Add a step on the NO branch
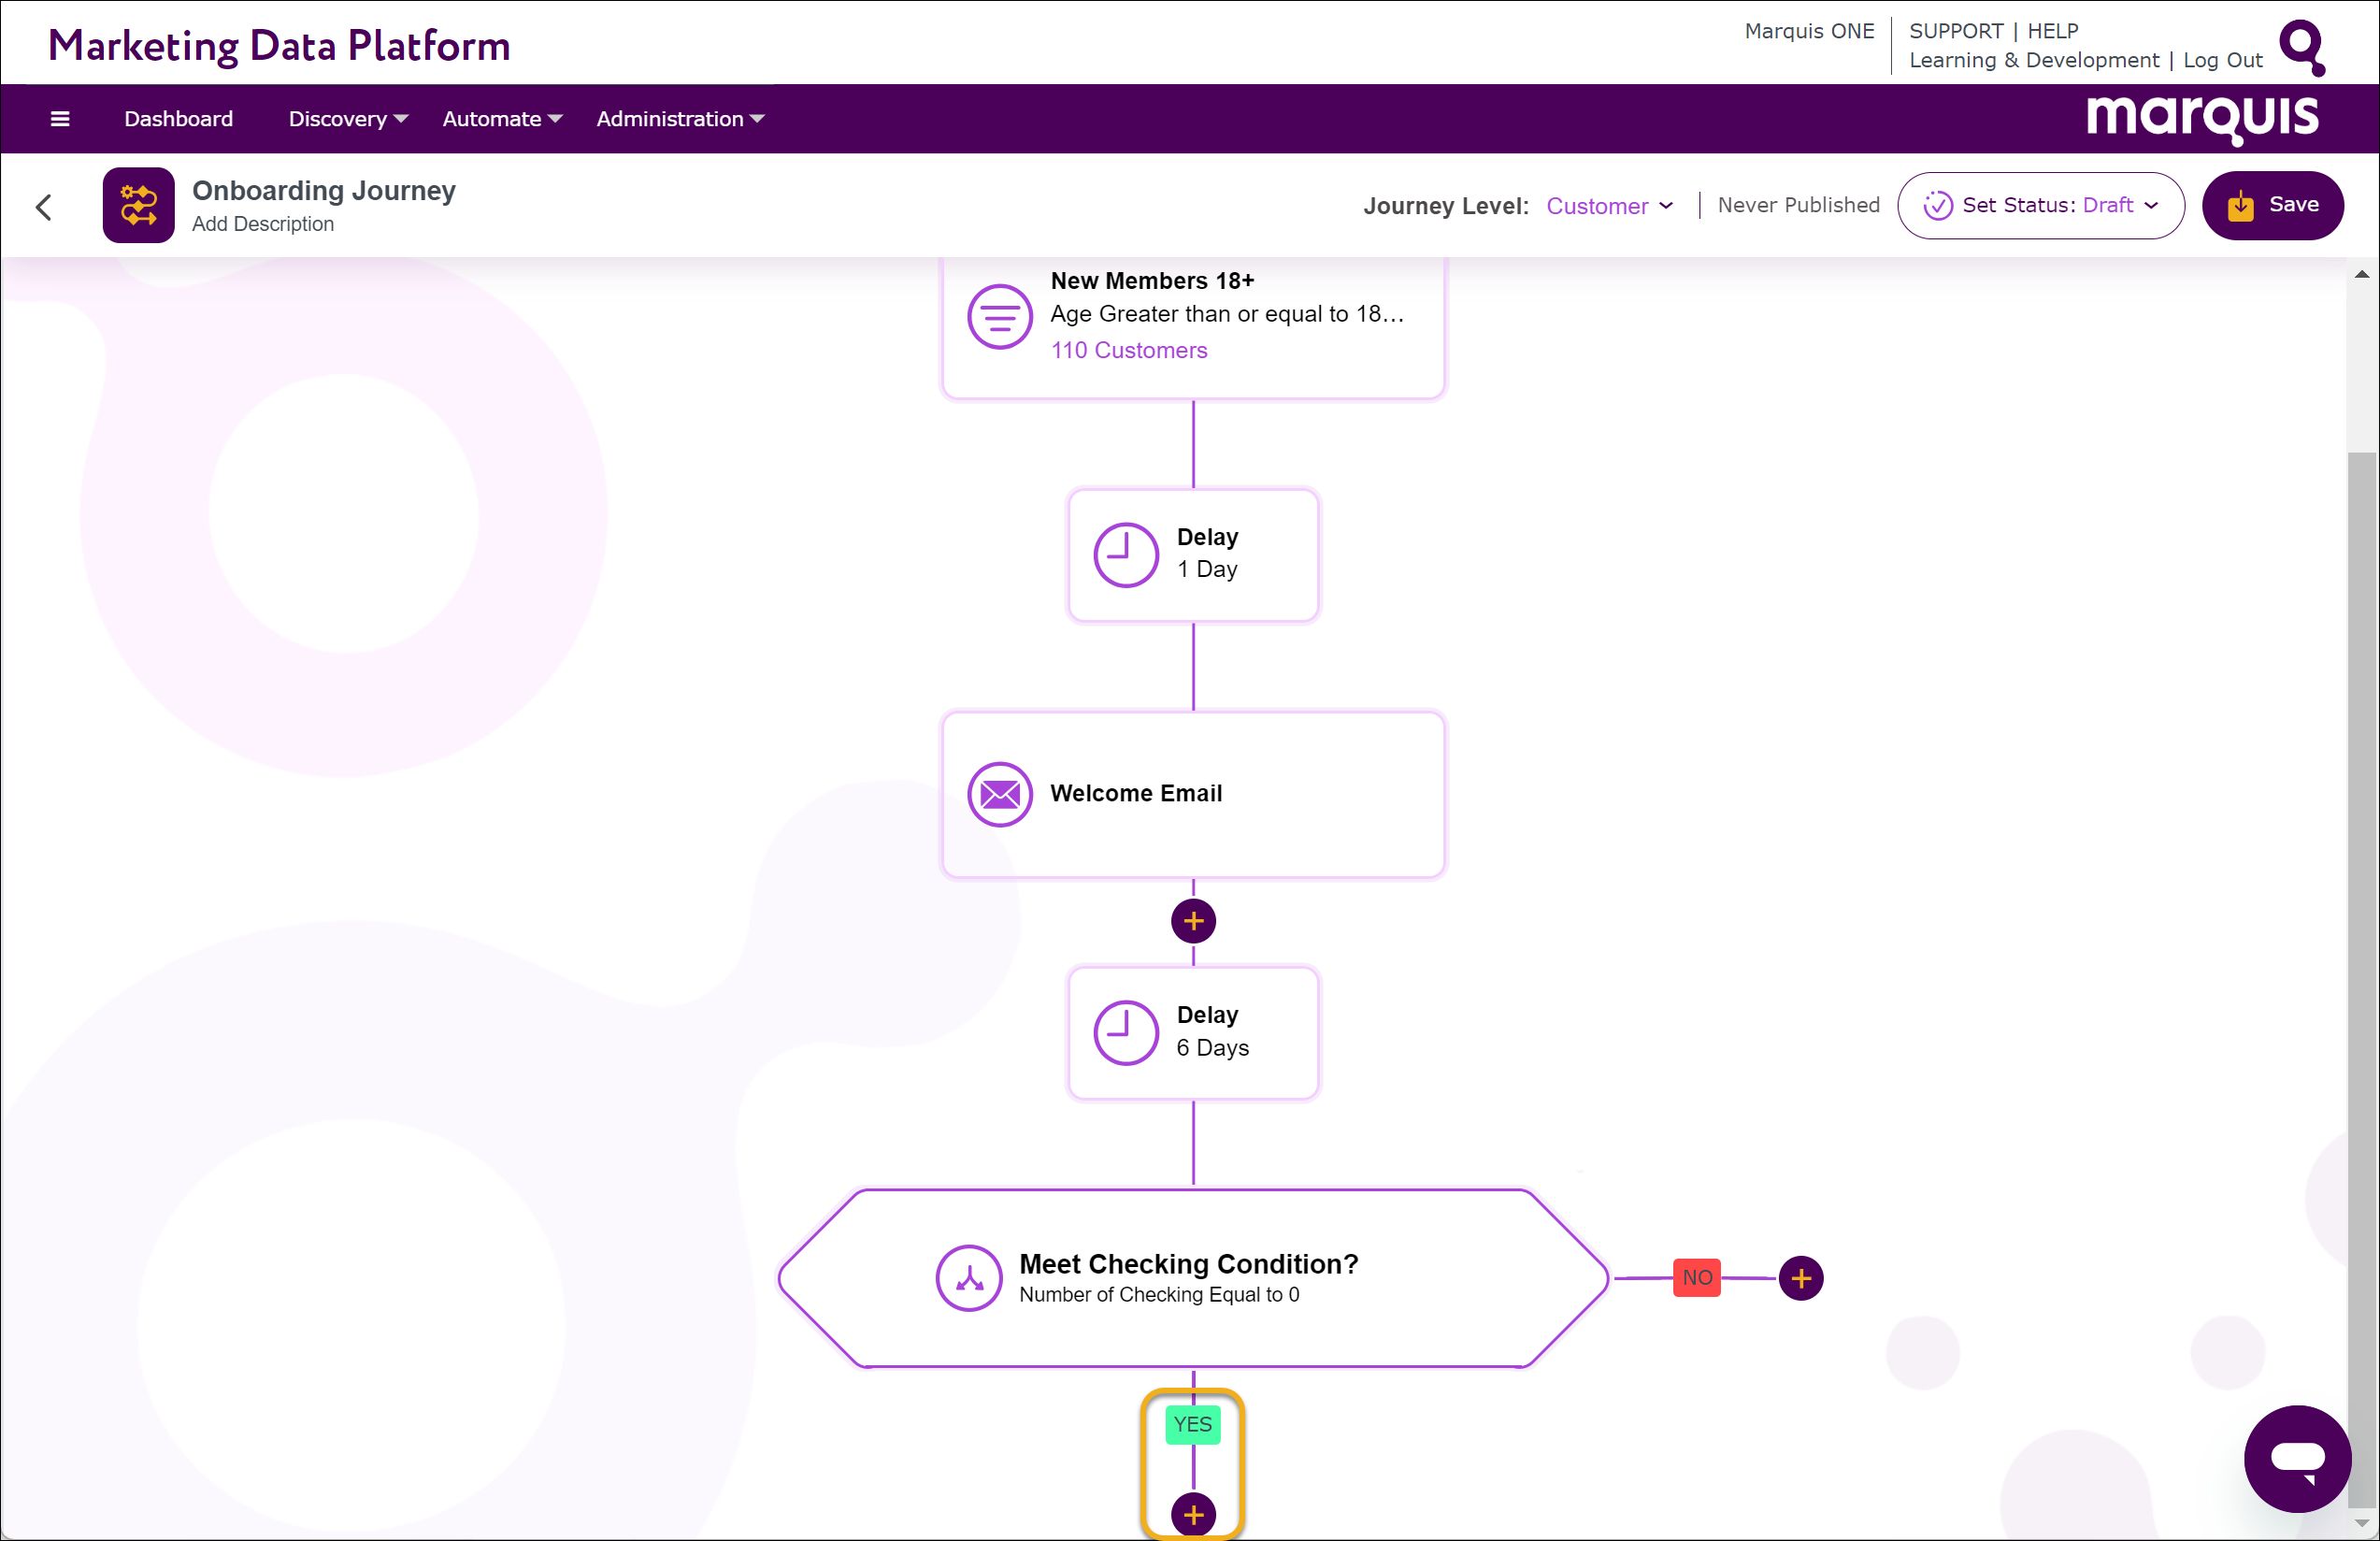 (1800, 1278)
